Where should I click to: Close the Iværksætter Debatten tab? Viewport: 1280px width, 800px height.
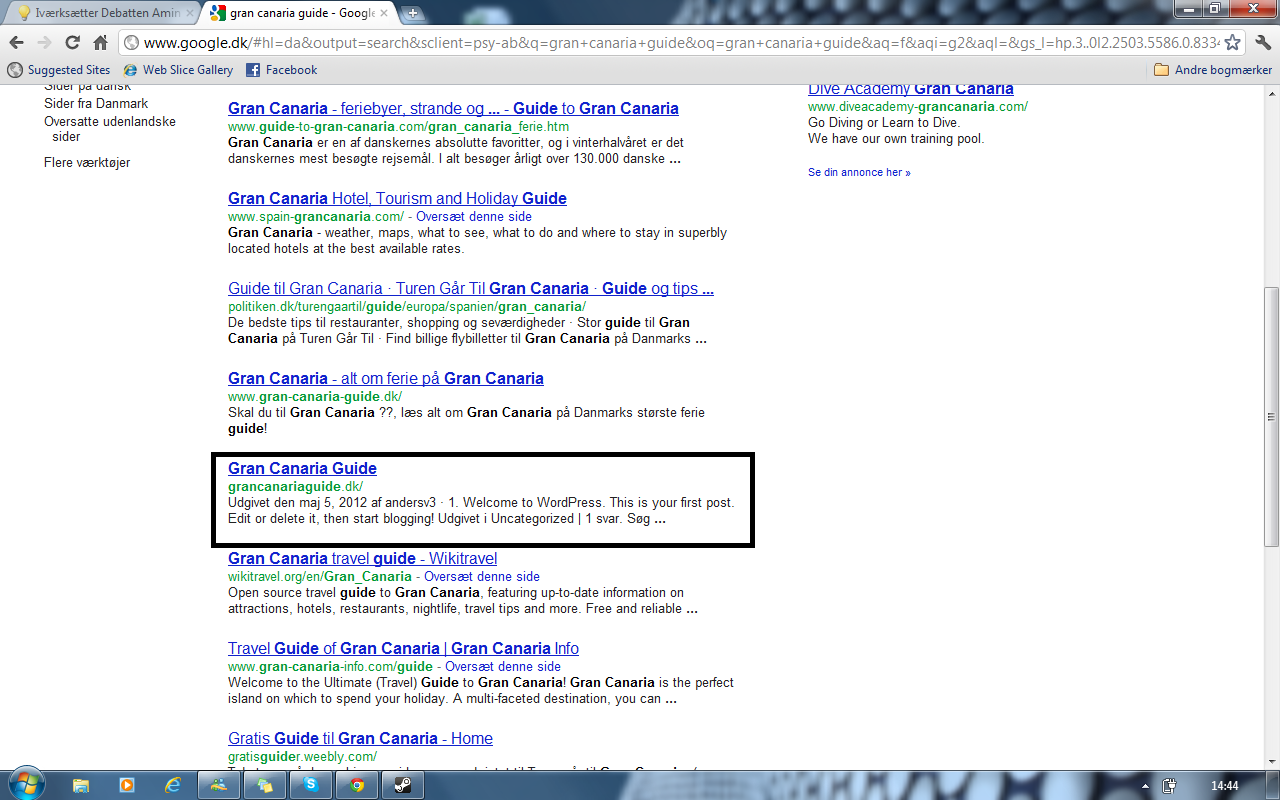point(190,14)
